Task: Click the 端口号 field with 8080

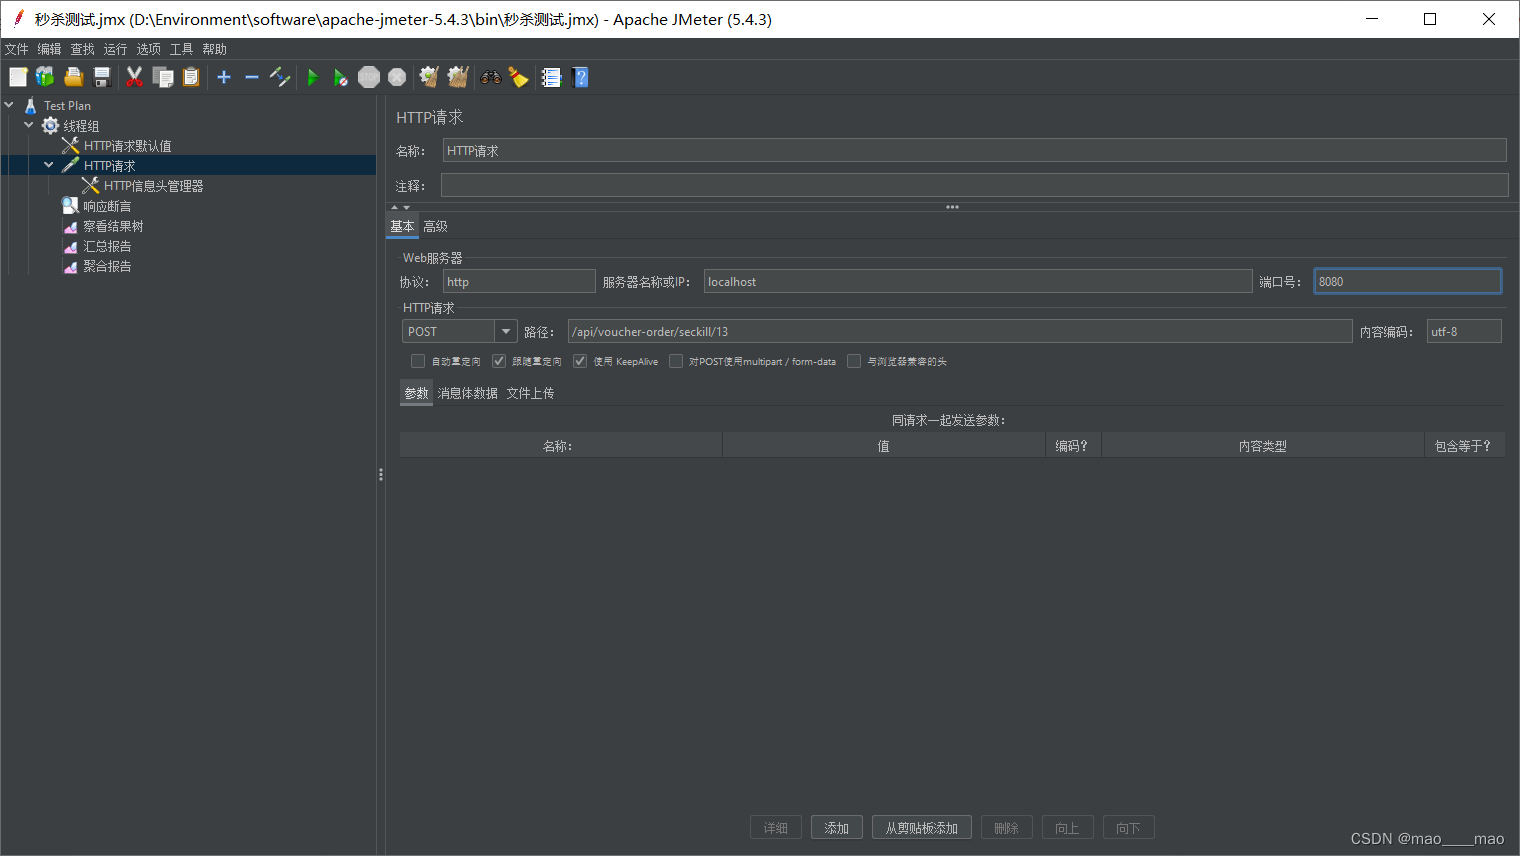Action: coord(1407,281)
